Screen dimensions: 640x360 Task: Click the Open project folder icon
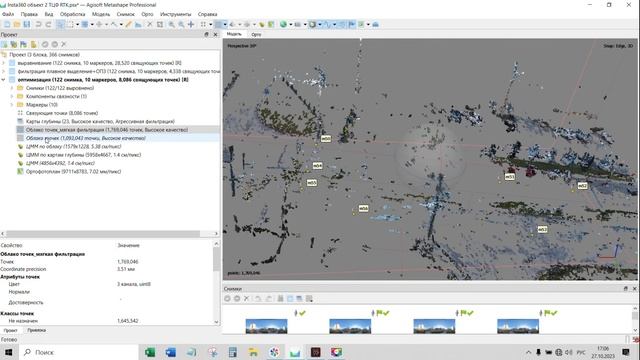17,24
